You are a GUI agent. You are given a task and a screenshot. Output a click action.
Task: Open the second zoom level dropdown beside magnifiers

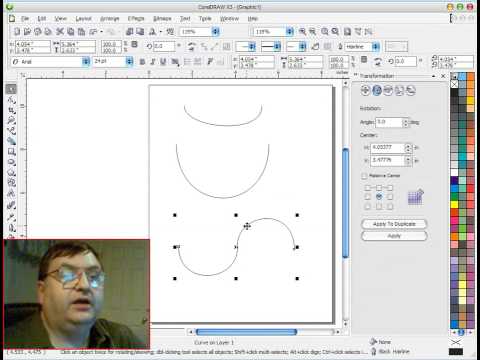coord(290,32)
